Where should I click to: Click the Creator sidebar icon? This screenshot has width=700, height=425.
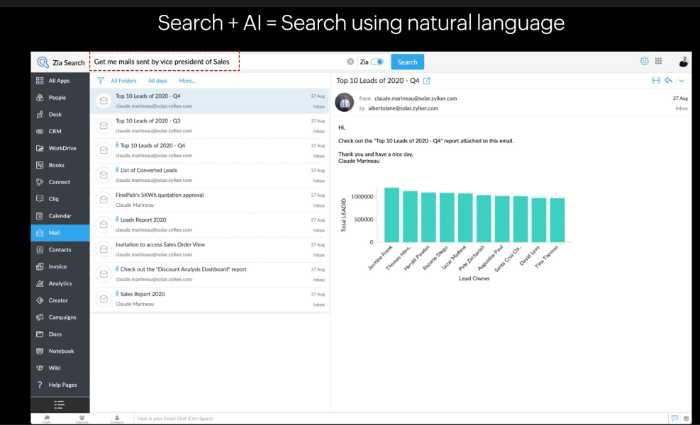pos(40,300)
